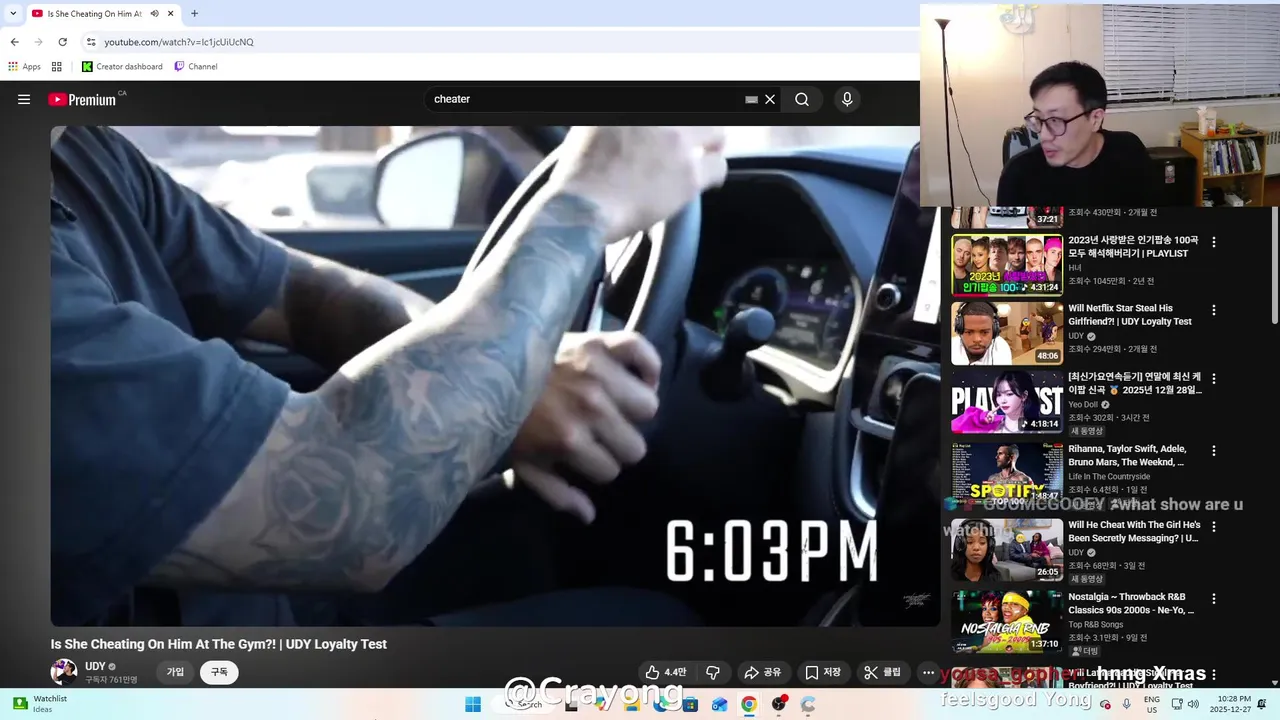Open the Chrome tab search dropdown
Image resolution: width=1280 pixels, height=720 pixels.
click(x=13, y=13)
